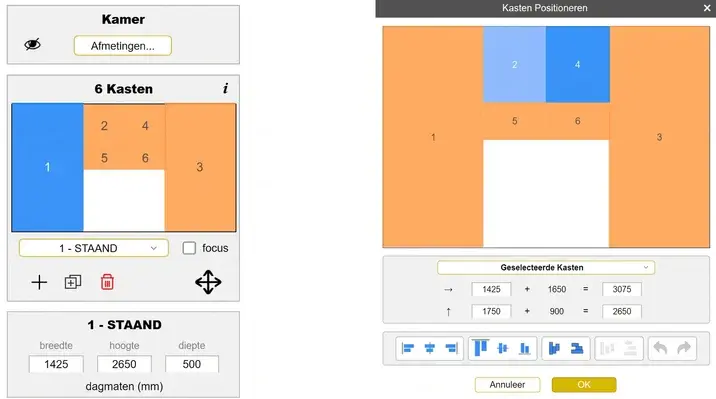Select cabinet 3 in the Kasten preview
This screenshot has width=716, height=399.
point(200,167)
